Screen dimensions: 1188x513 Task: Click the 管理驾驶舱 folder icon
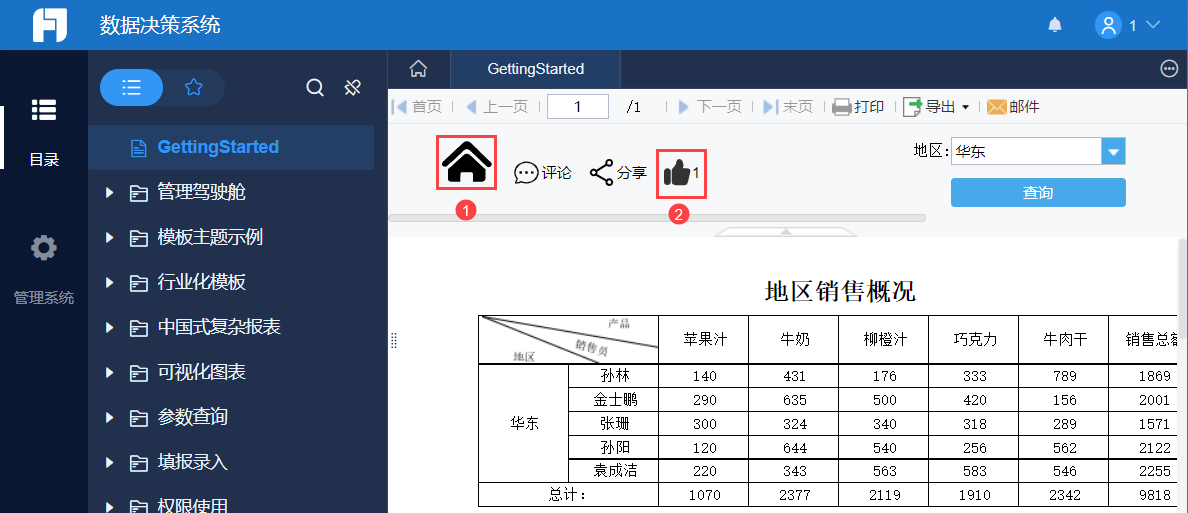coord(138,193)
